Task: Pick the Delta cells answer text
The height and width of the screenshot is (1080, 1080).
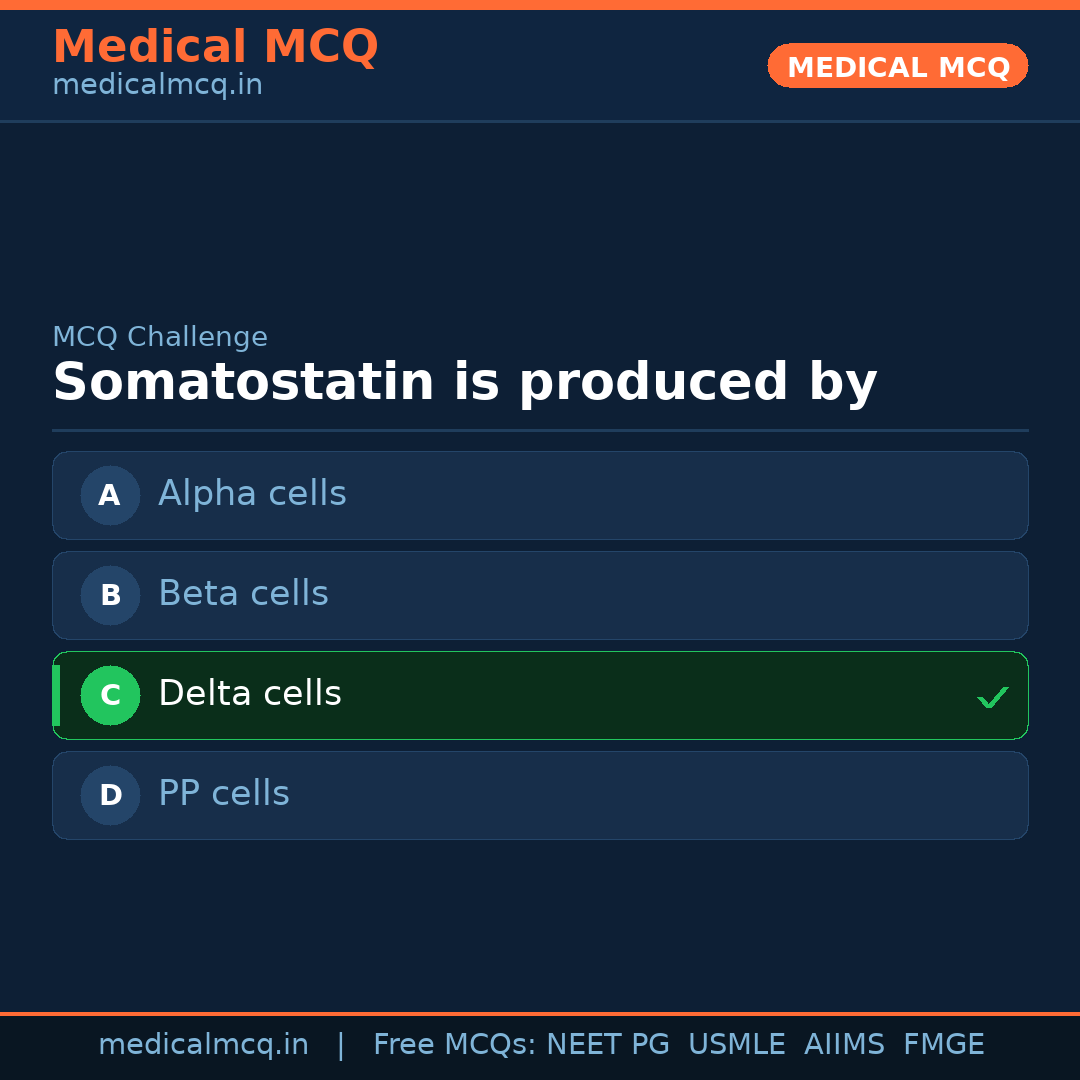Action: (250, 694)
